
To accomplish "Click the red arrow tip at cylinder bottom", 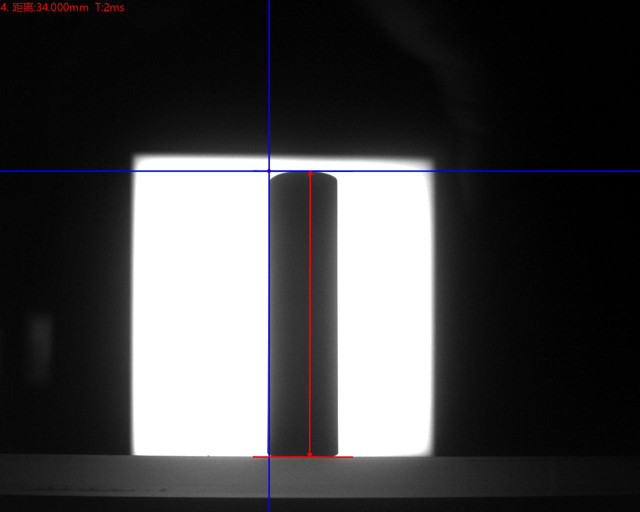I will (310, 454).
